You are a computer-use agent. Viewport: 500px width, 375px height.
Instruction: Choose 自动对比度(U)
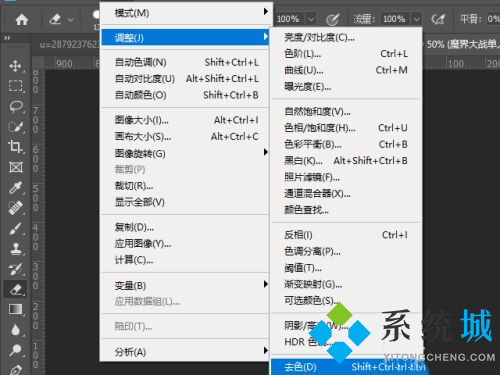186,79
